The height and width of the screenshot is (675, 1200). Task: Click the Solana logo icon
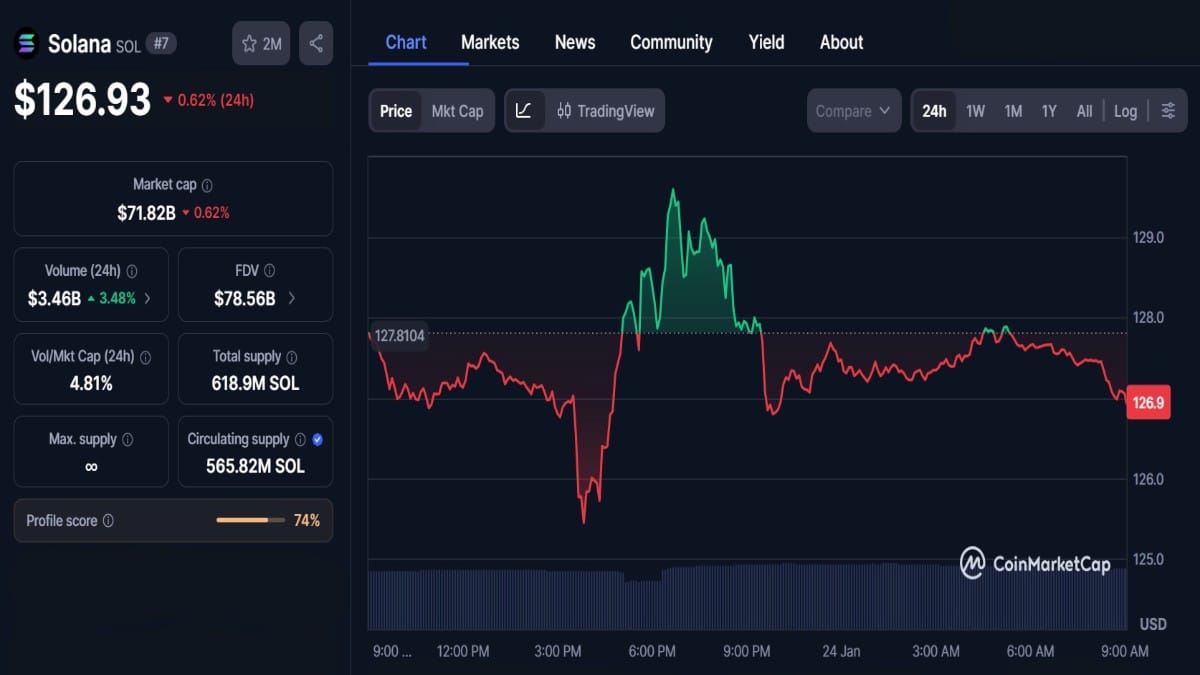(x=26, y=43)
